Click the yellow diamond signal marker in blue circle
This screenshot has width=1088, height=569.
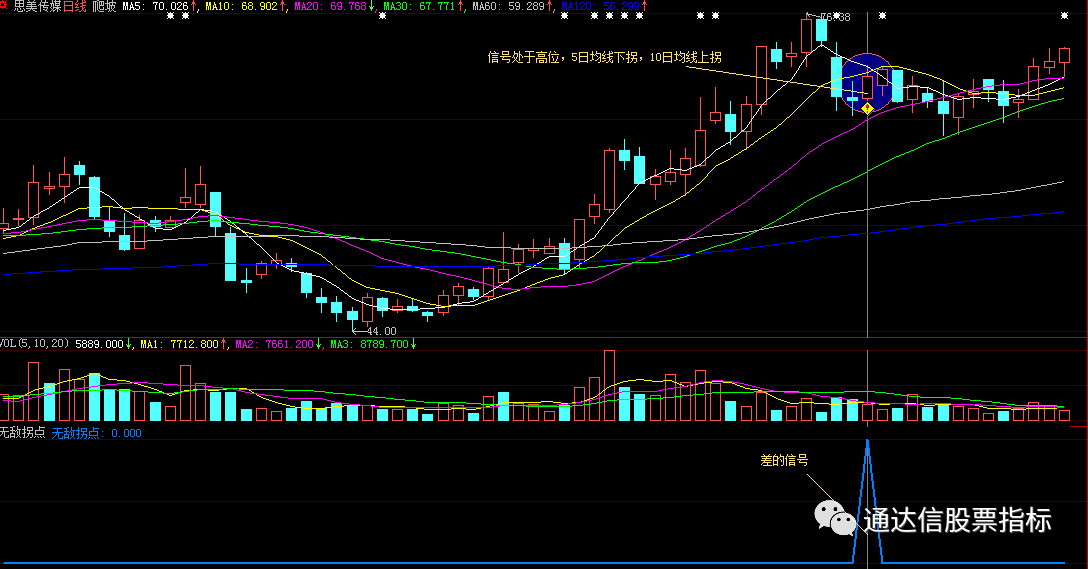tap(867, 108)
